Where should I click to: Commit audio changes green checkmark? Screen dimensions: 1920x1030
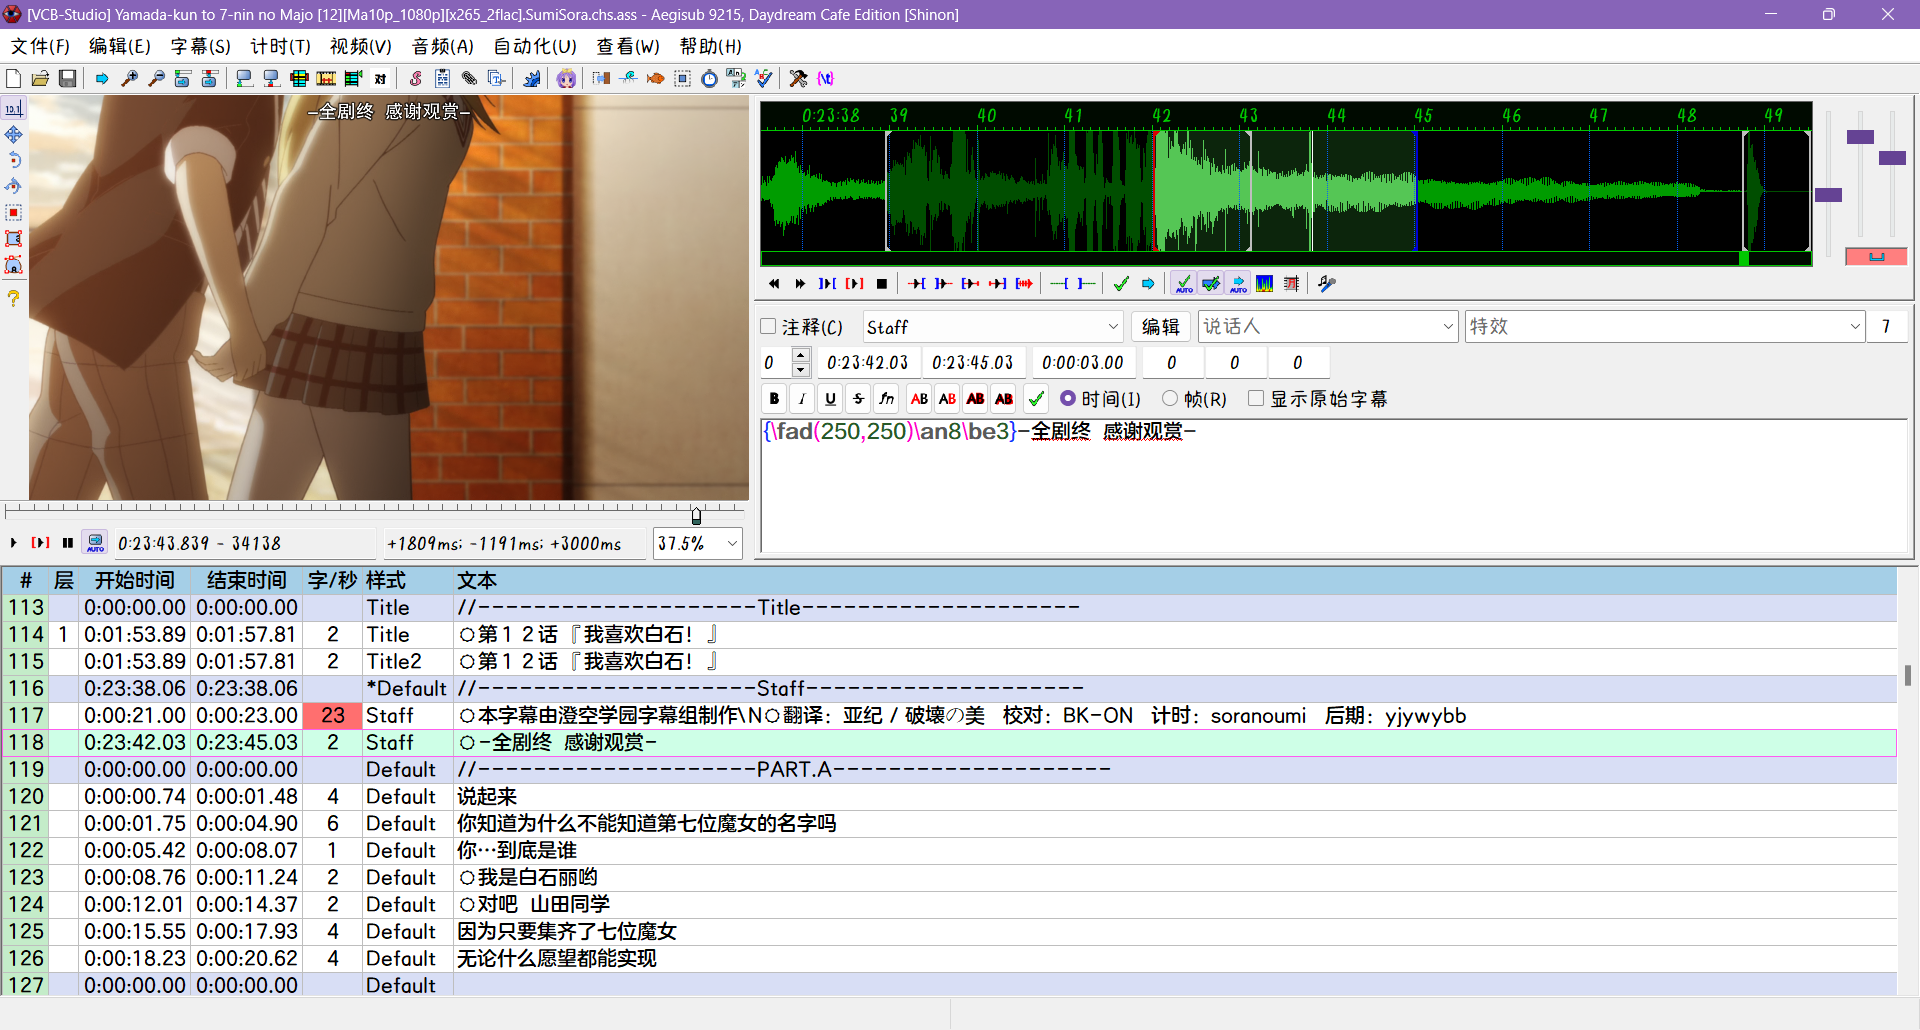[1121, 284]
